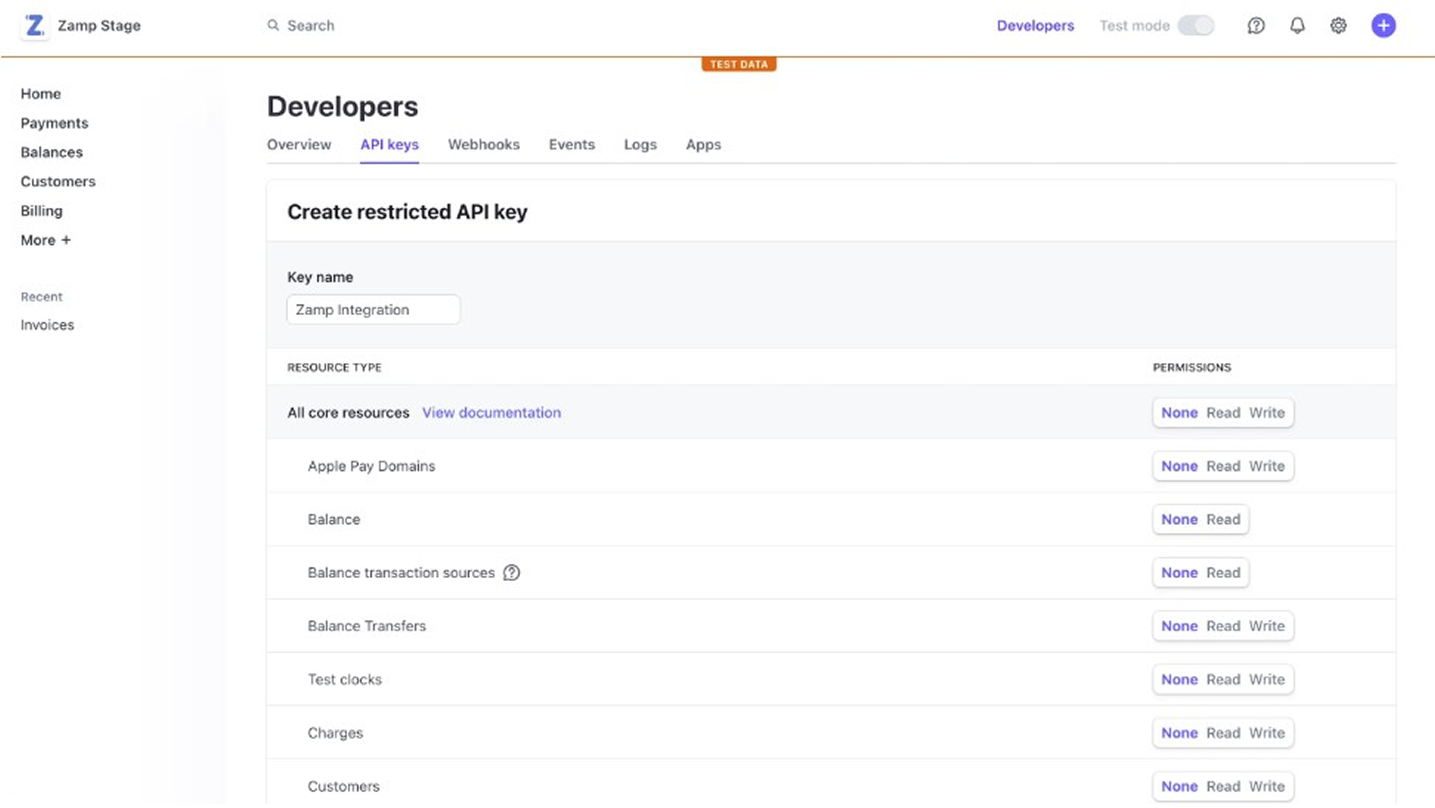This screenshot has width=1435, height=808.
Task: Set All core resources permission to Write
Action: click(x=1267, y=413)
